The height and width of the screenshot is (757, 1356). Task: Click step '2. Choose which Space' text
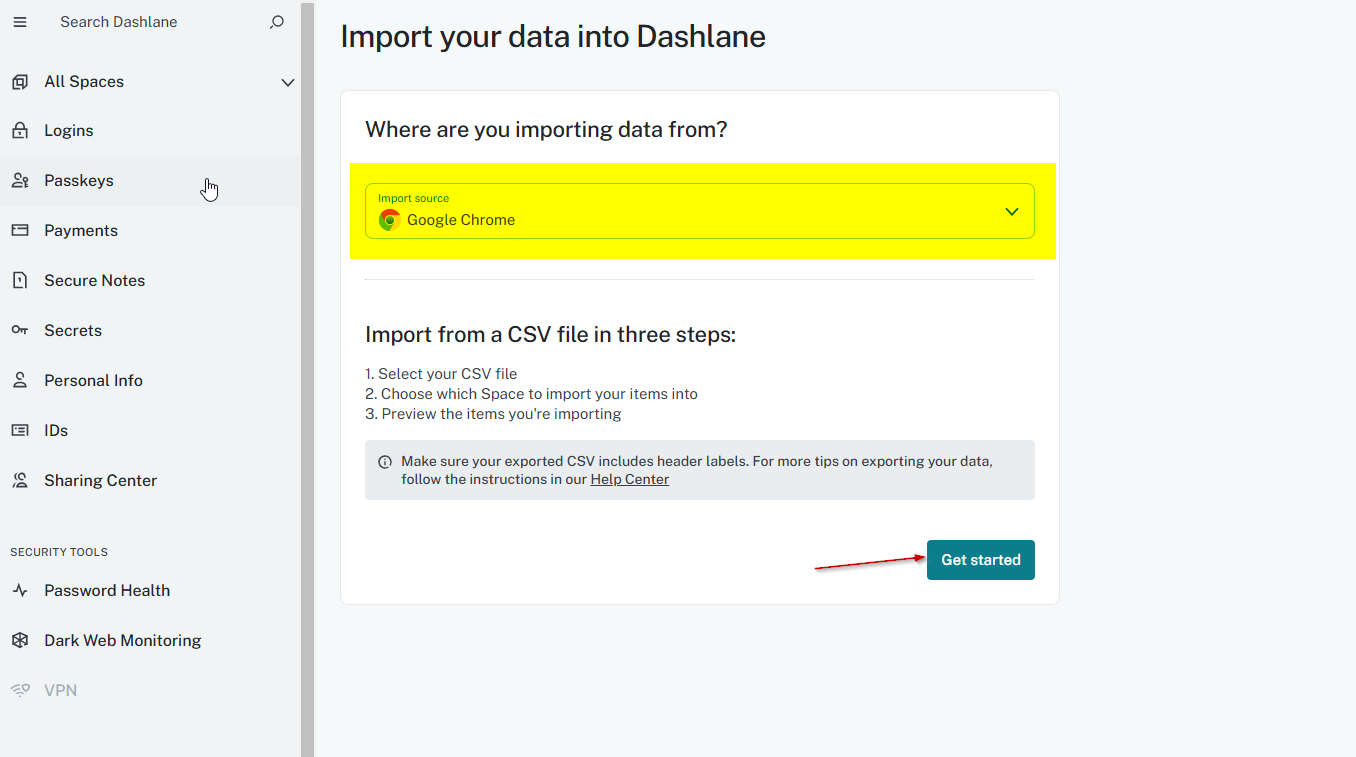[x=531, y=394]
